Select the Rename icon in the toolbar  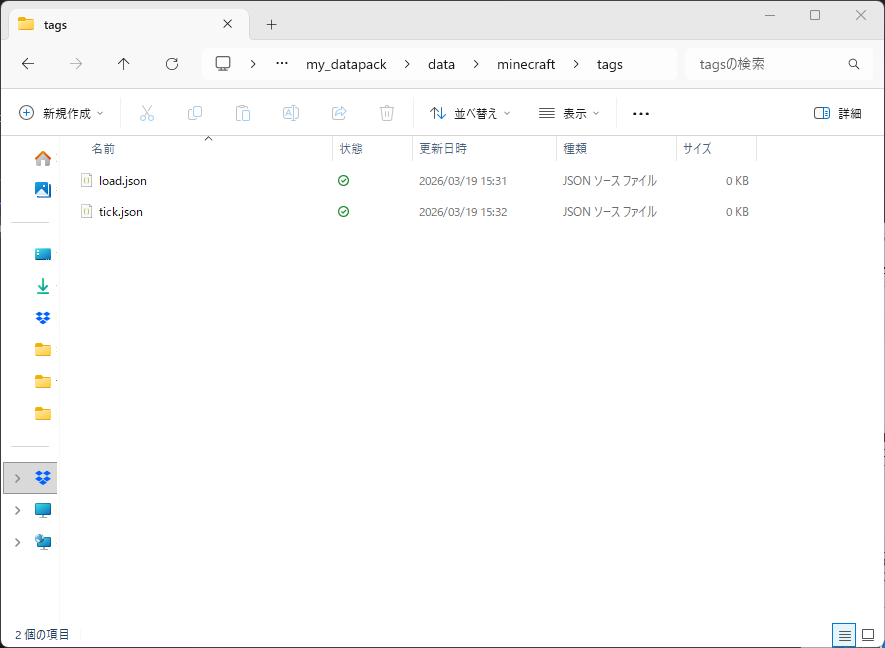[291, 113]
